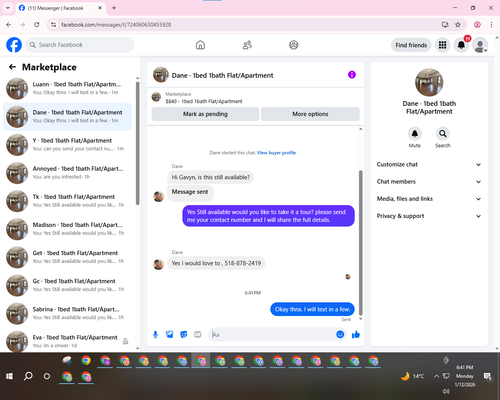The image size is (500, 400).
Task: Open Madison's 1bed 1bath conversation
Action: click(67, 229)
